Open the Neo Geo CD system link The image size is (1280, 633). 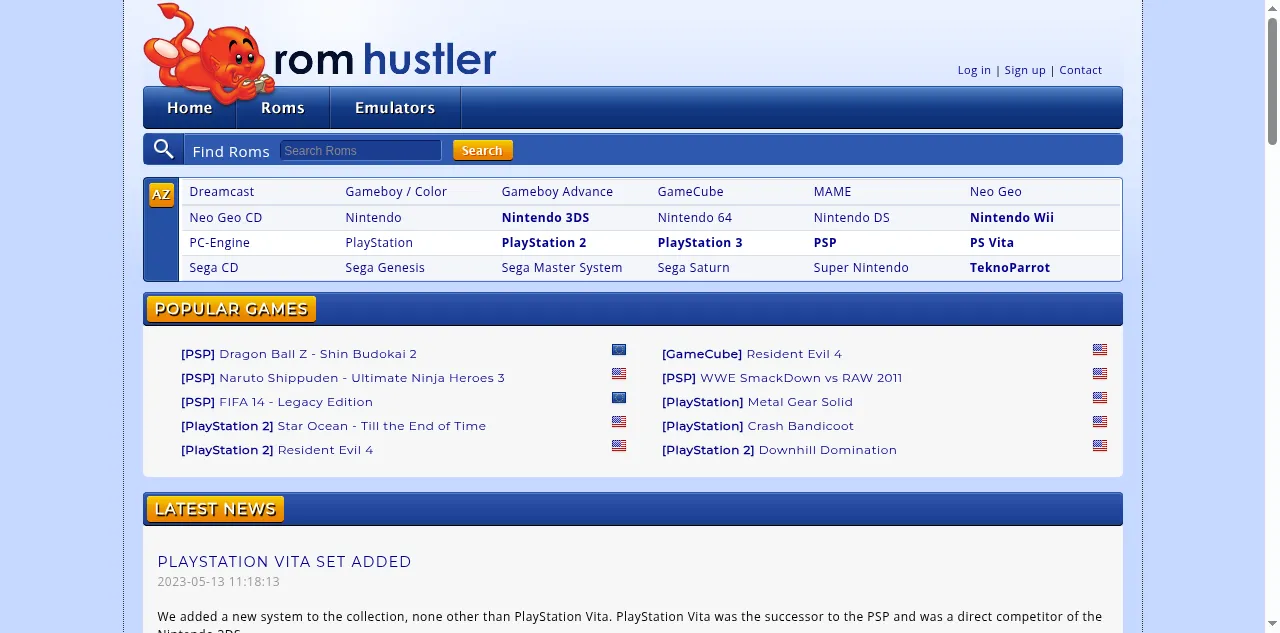pos(226,218)
